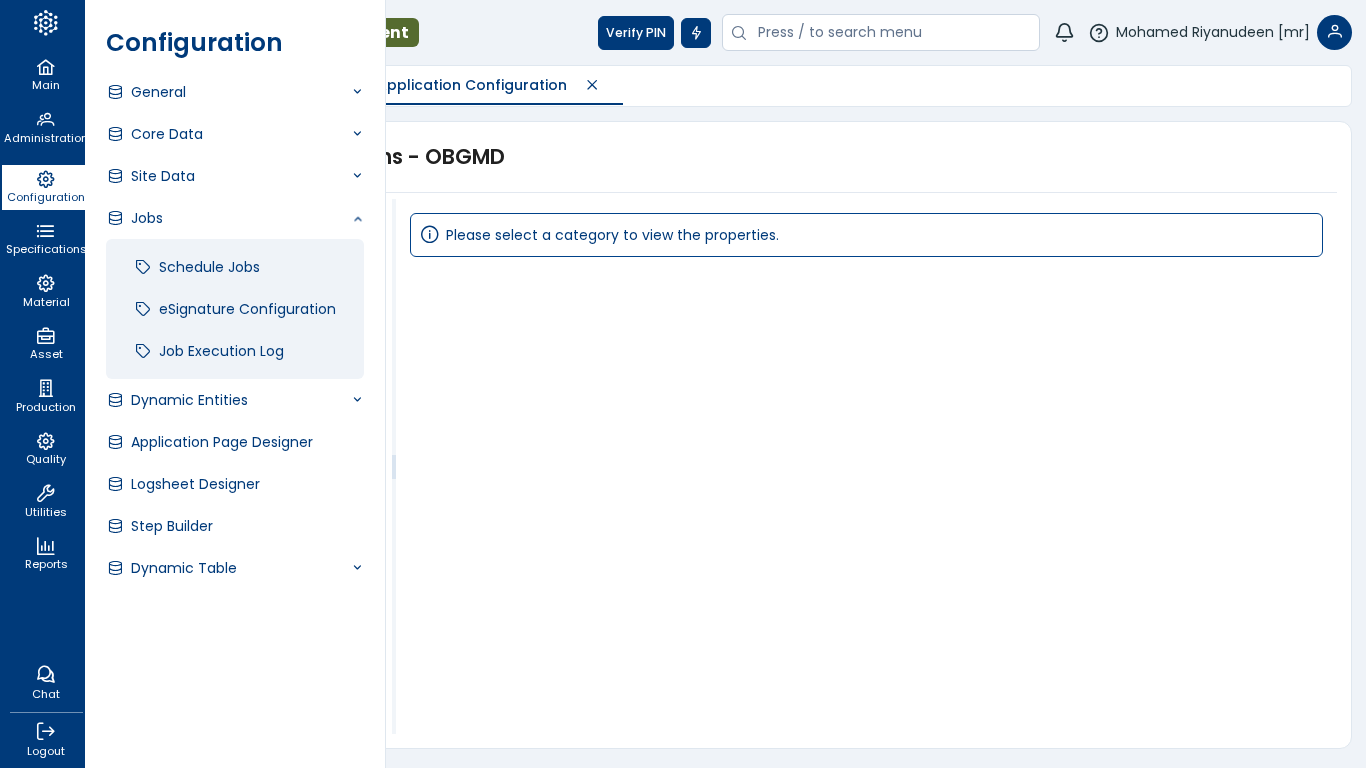Open the Reports chart icon
The image size is (1366, 768).
pos(45,553)
